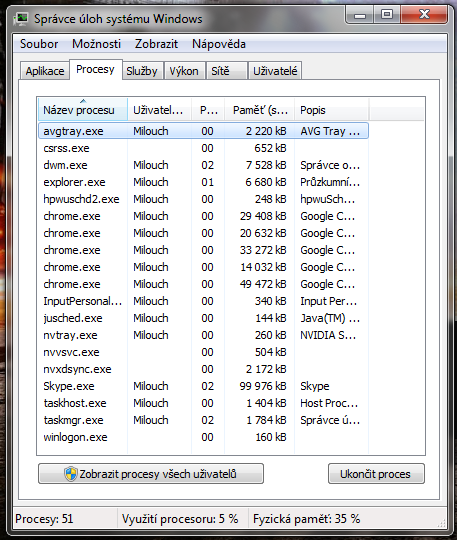Click Zobrazit procesy všech uživatelů button

[x=151, y=474]
